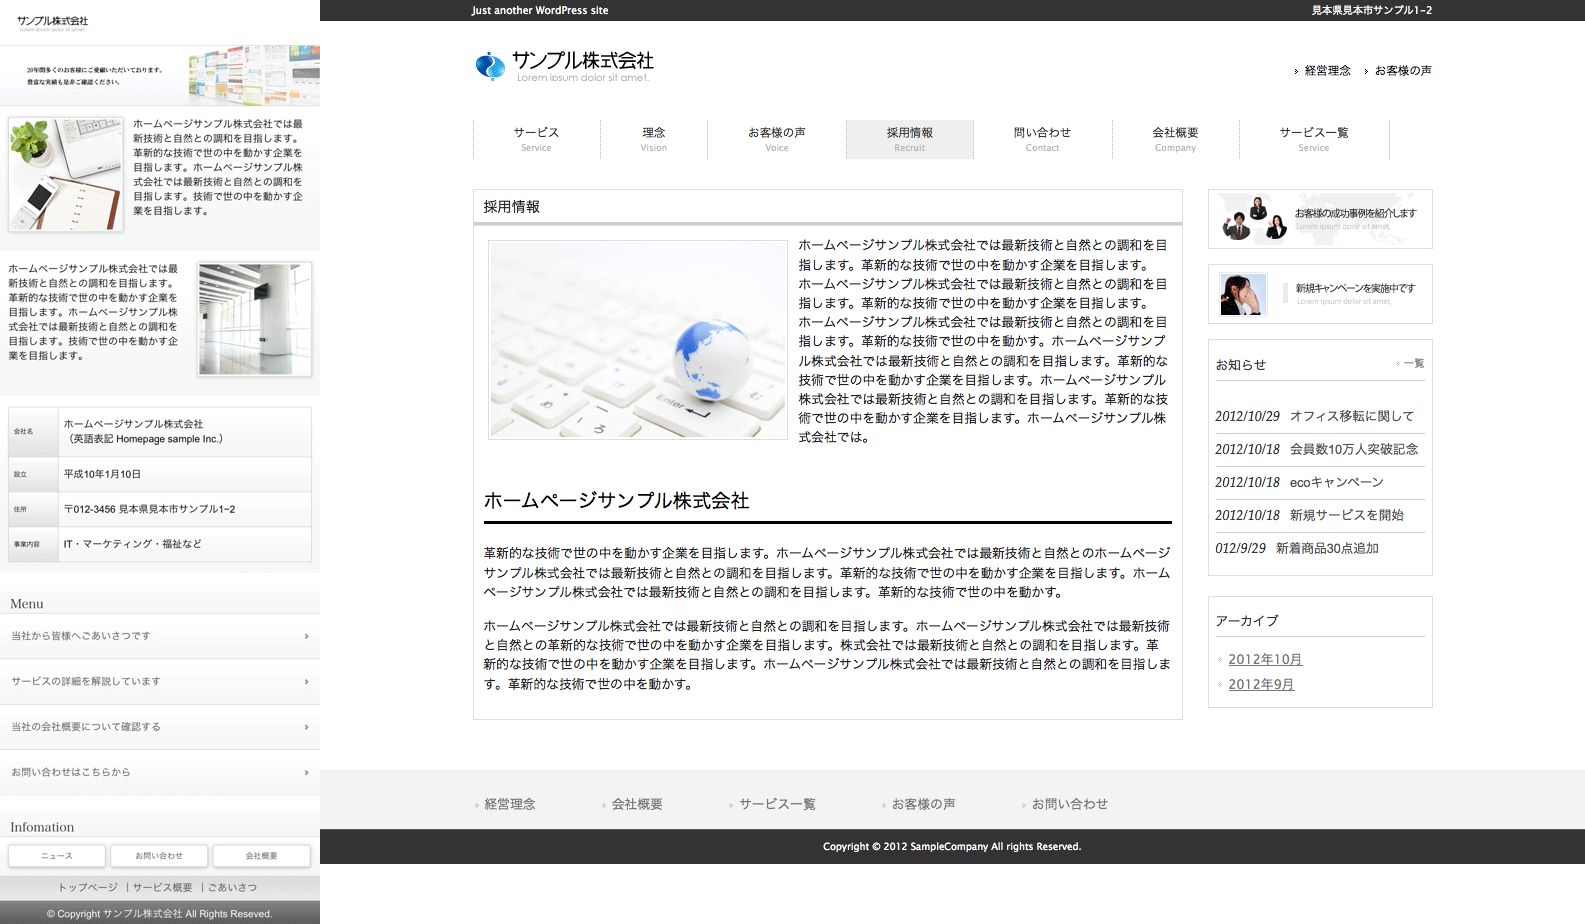The width and height of the screenshot is (1585, 924).
Task: Click the globe on keyboard image
Action: coord(638,339)
